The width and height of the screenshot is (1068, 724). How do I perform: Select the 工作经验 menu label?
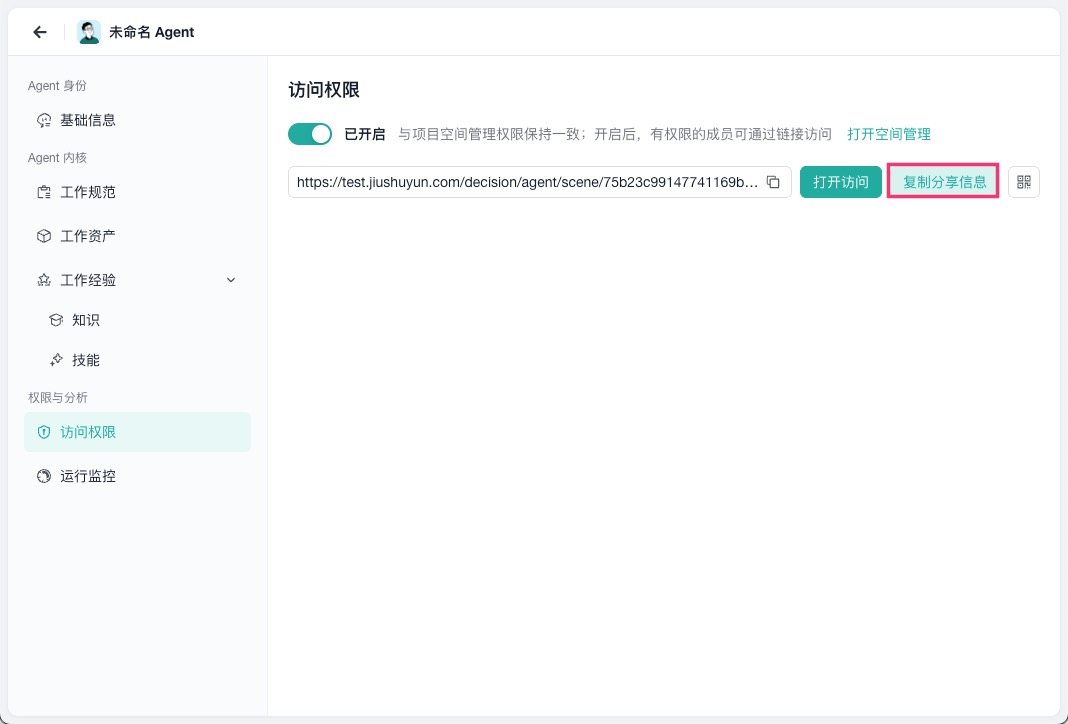coord(88,280)
